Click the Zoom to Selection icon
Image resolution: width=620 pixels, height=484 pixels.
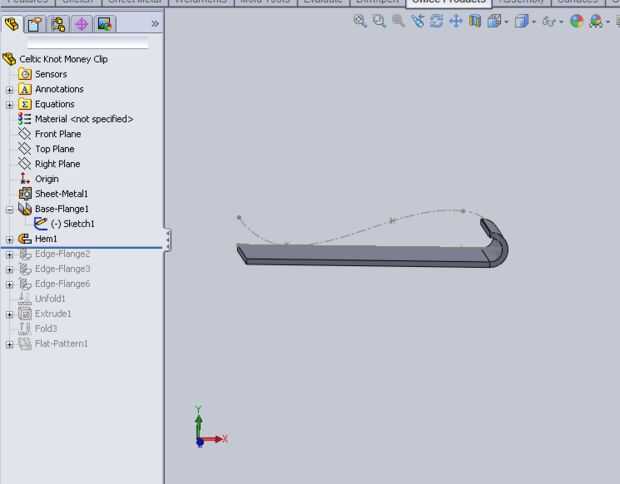pyautogui.click(x=418, y=21)
